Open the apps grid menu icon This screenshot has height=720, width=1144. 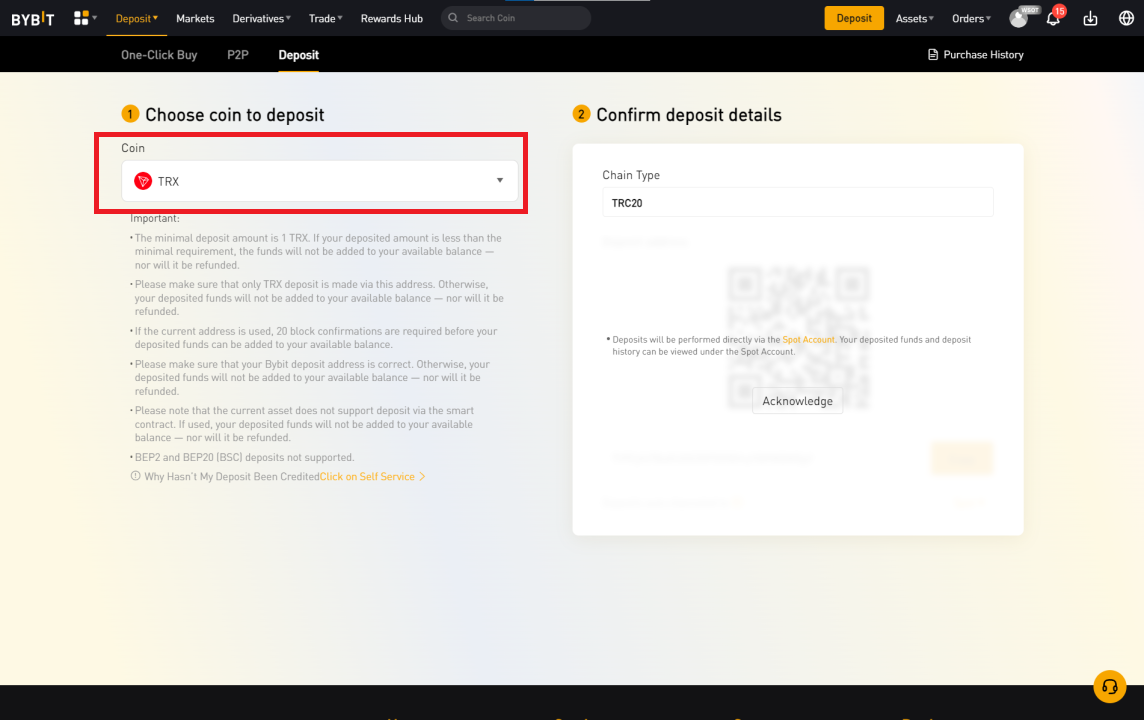(81, 18)
